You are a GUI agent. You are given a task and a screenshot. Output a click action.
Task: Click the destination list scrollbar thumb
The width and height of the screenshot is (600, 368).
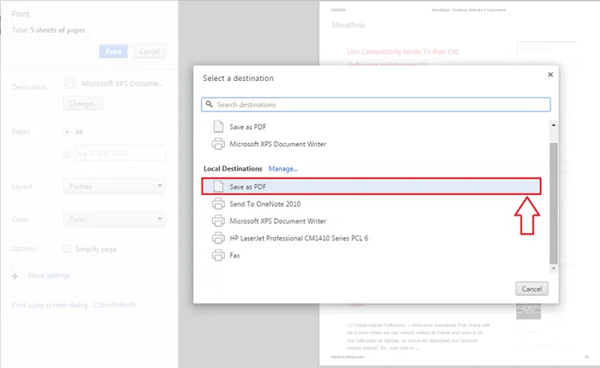click(x=553, y=204)
